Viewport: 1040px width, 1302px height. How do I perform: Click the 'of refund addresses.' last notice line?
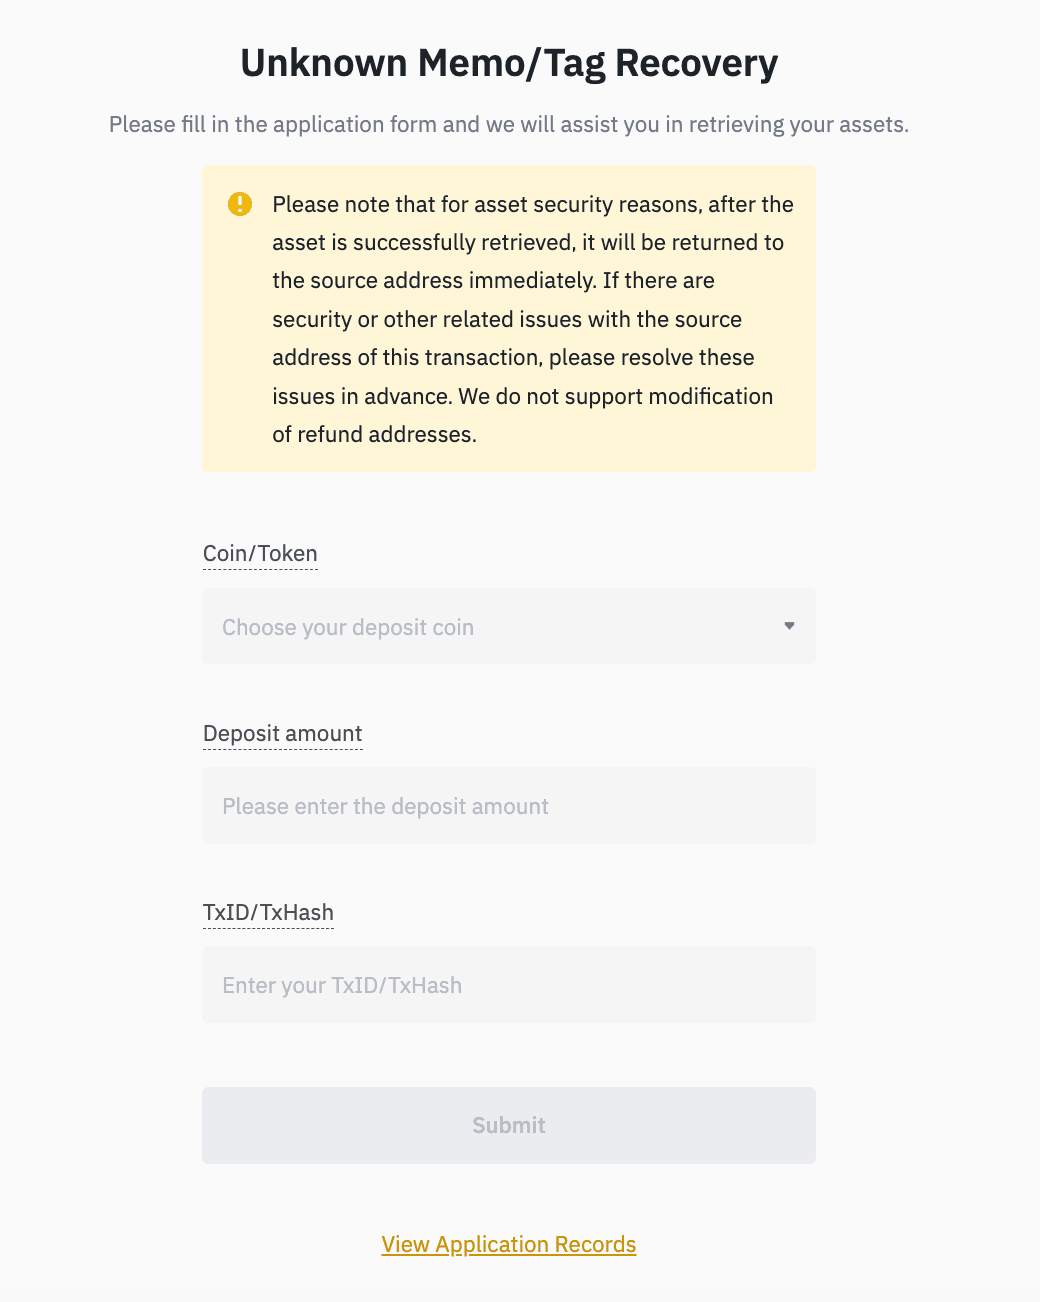point(374,434)
